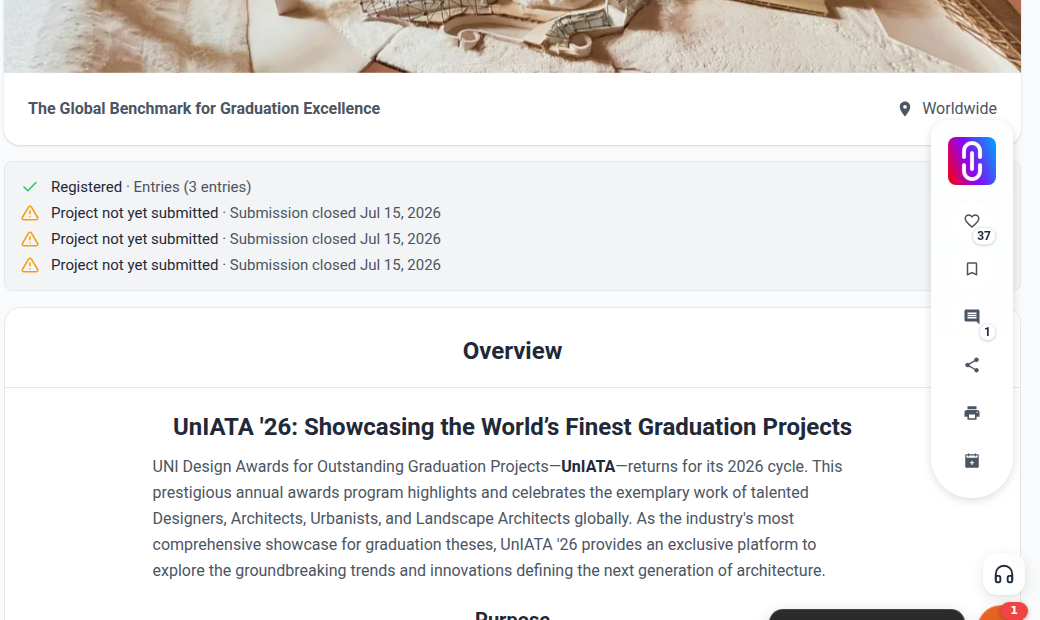Click the dark button at bottom right
The width and height of the screenshot is (1040, 620).
866,614
